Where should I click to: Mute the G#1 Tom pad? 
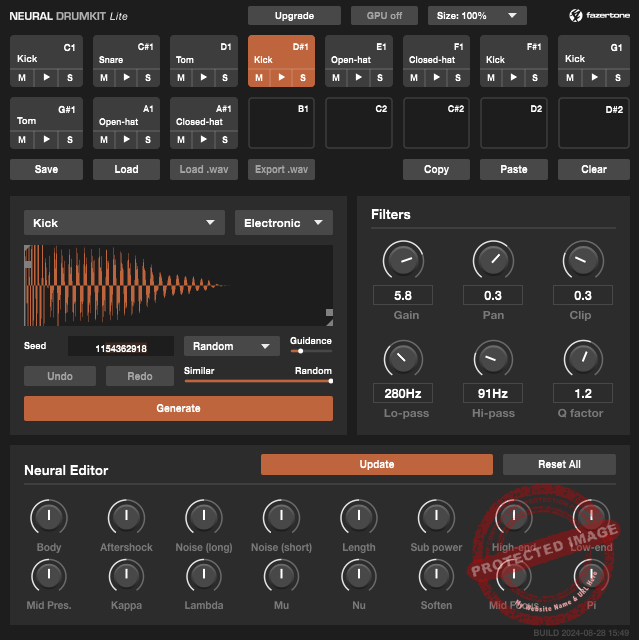pyautogui.click(x=22, y=140)
